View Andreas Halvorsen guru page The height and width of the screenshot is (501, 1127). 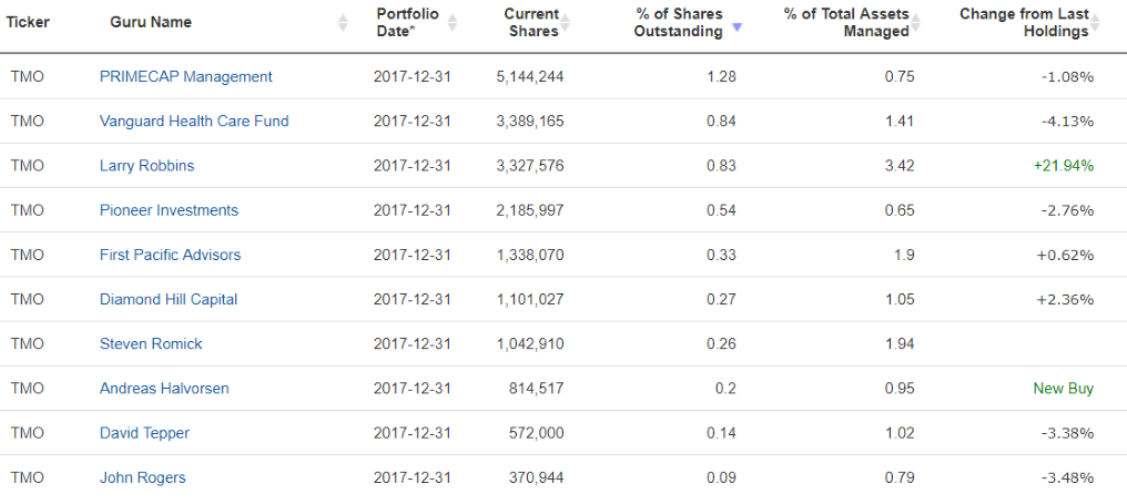pyautogui.click(x=165, y=388)
